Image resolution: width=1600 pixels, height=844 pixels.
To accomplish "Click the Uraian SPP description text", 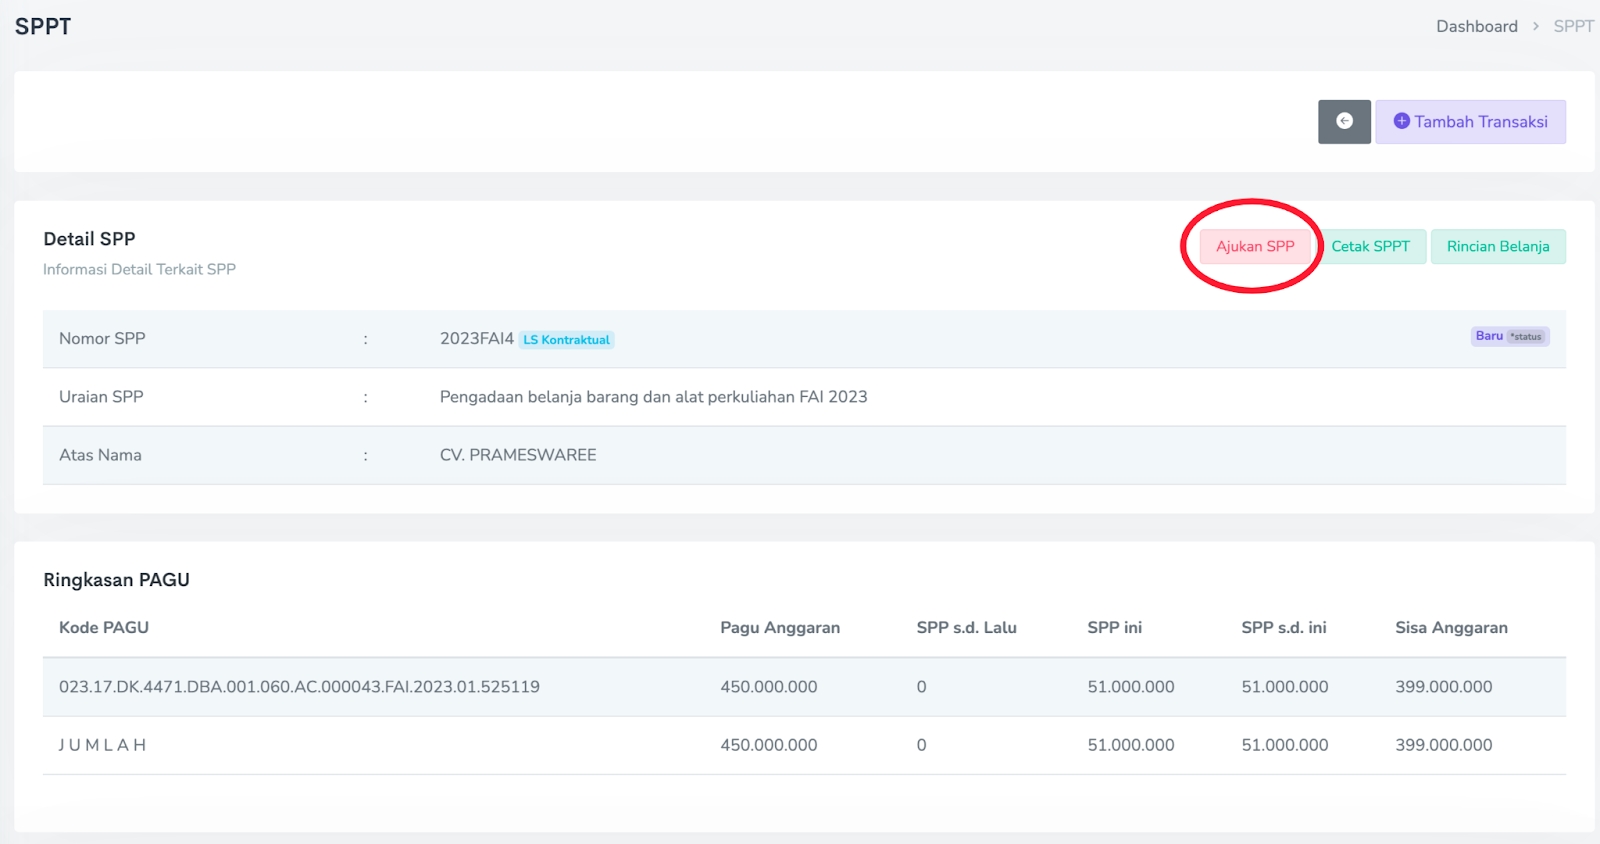I will (x=653, y=397).
